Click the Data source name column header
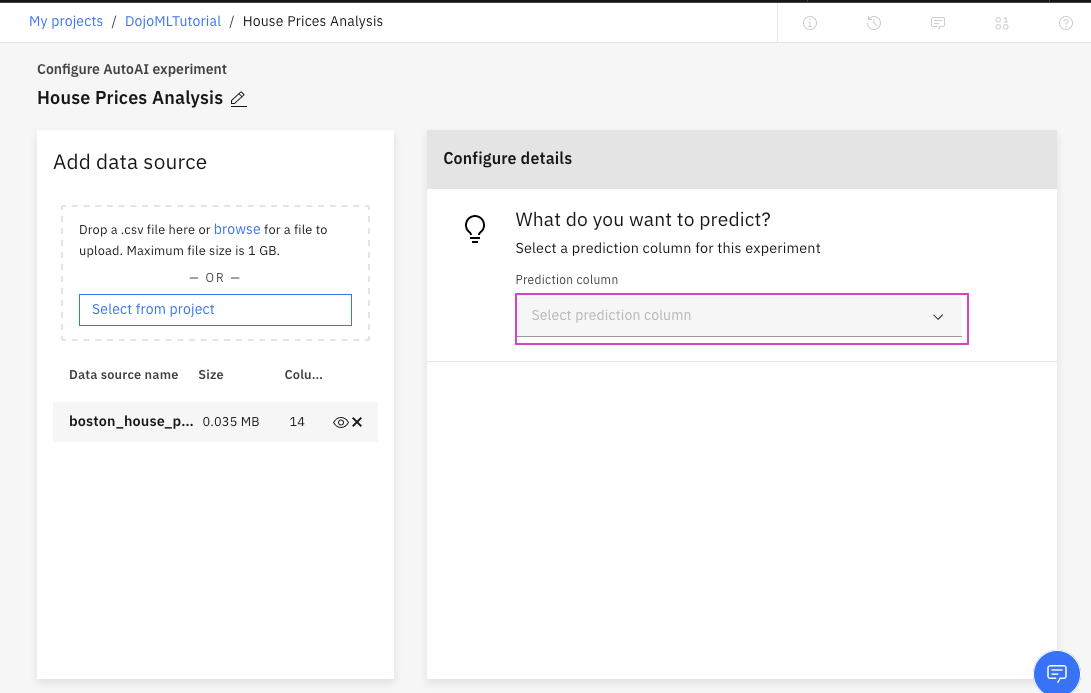 tap(123, 375)
